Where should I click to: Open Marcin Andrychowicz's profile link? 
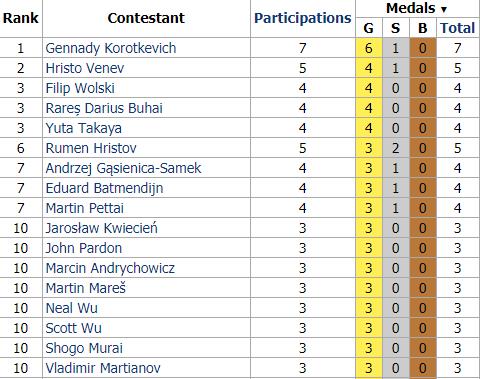110,268
